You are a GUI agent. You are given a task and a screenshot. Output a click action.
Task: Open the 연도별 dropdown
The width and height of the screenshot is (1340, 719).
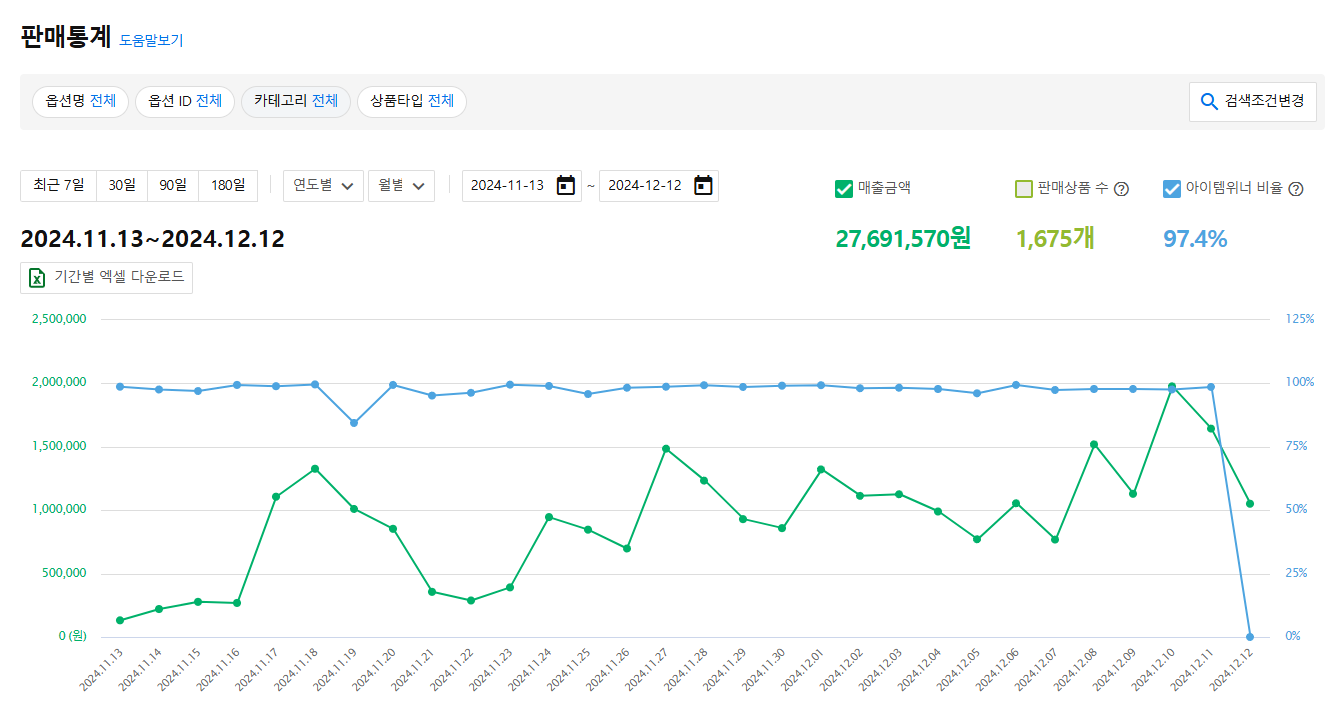(x=323, y=186)
